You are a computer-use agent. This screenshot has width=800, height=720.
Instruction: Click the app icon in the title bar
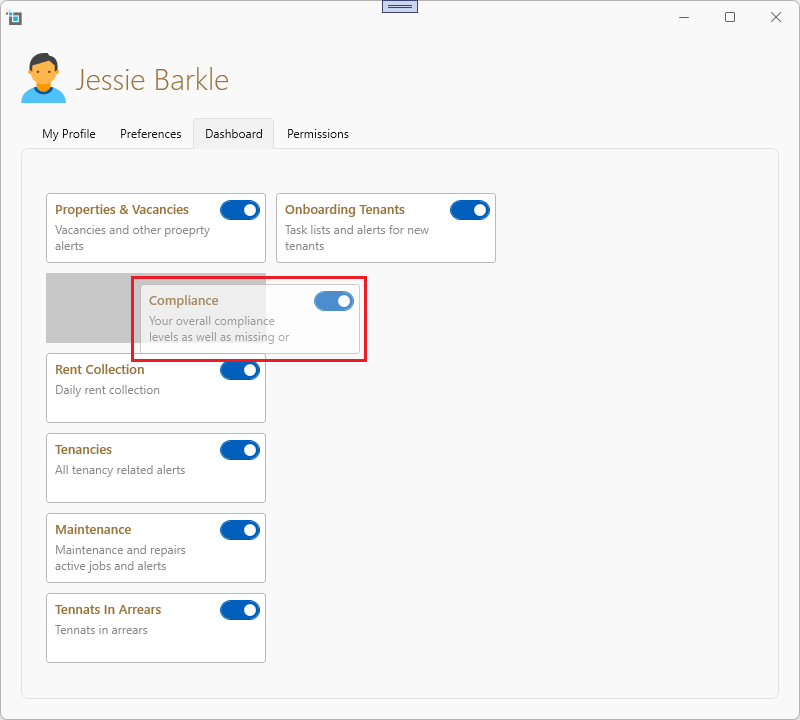14,18
